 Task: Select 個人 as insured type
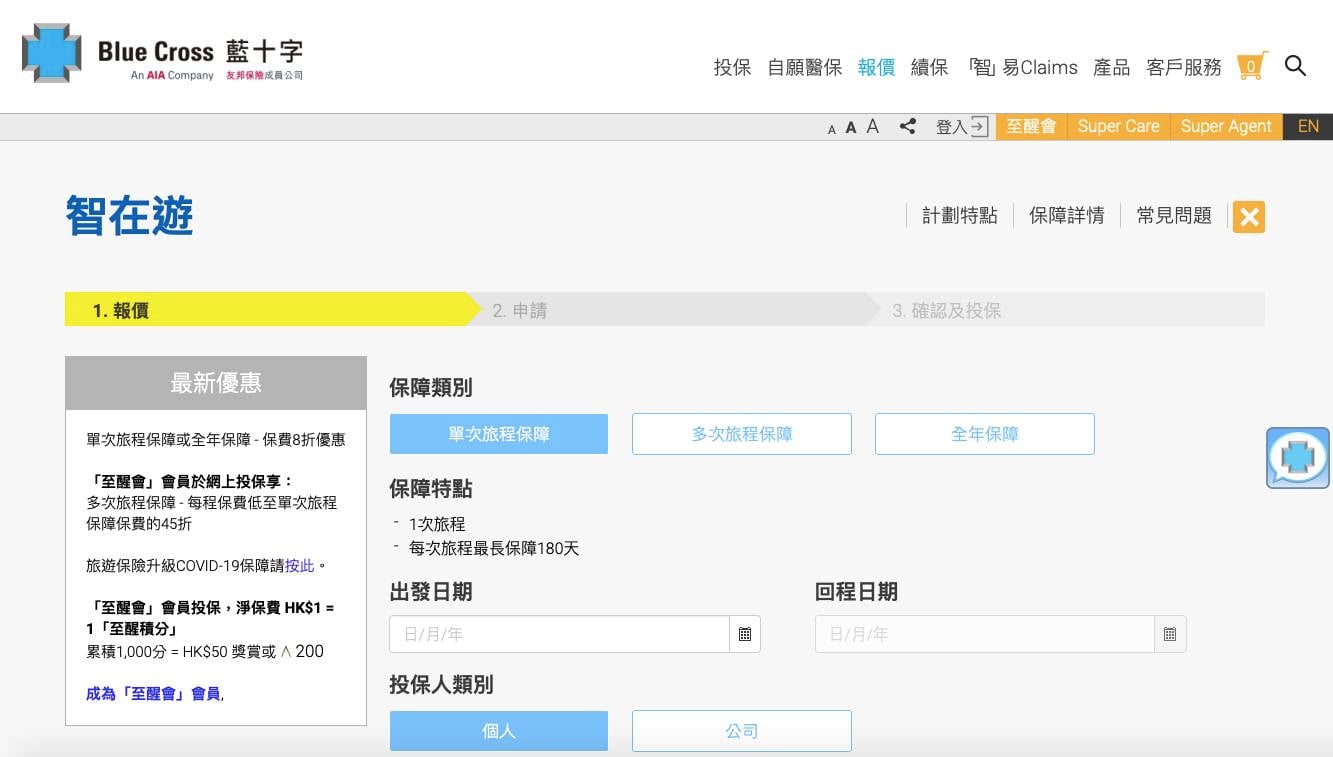(499, 731)
